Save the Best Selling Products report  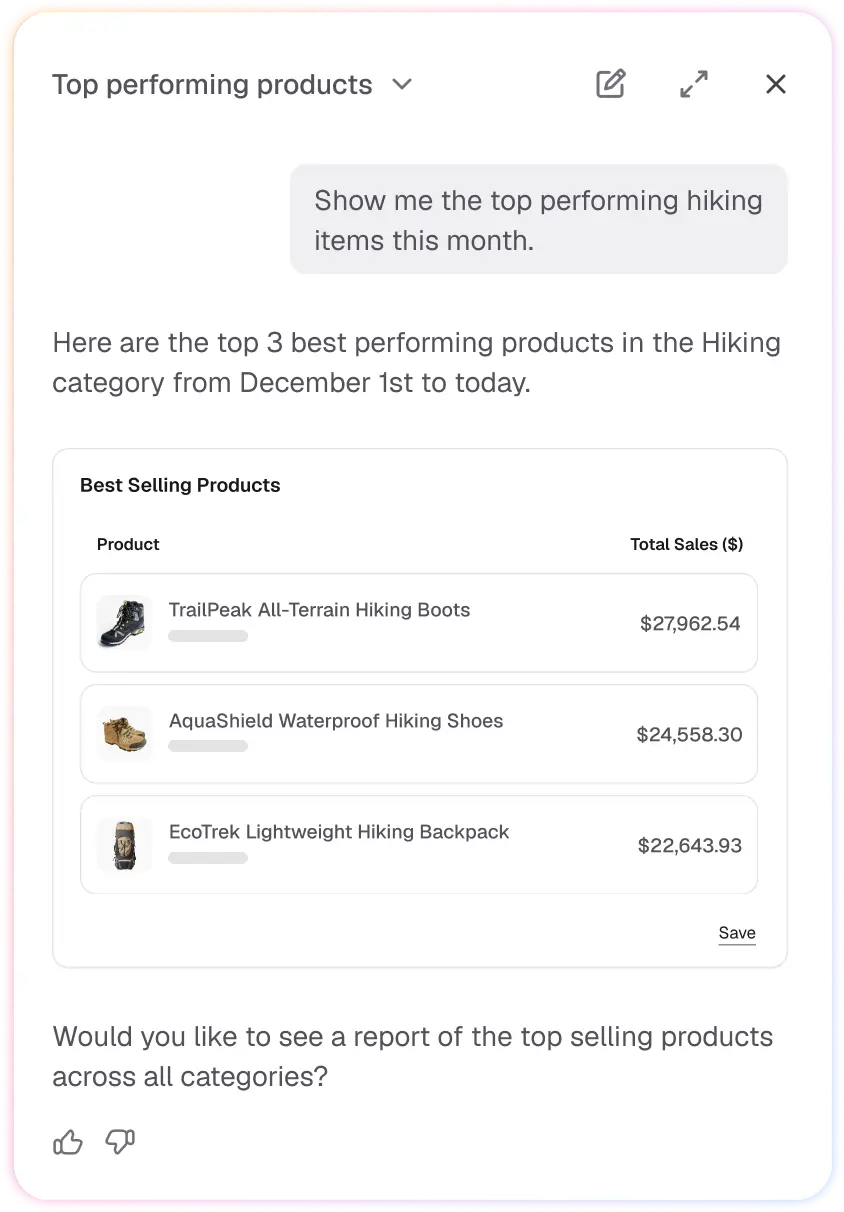[x=737, y=932]
